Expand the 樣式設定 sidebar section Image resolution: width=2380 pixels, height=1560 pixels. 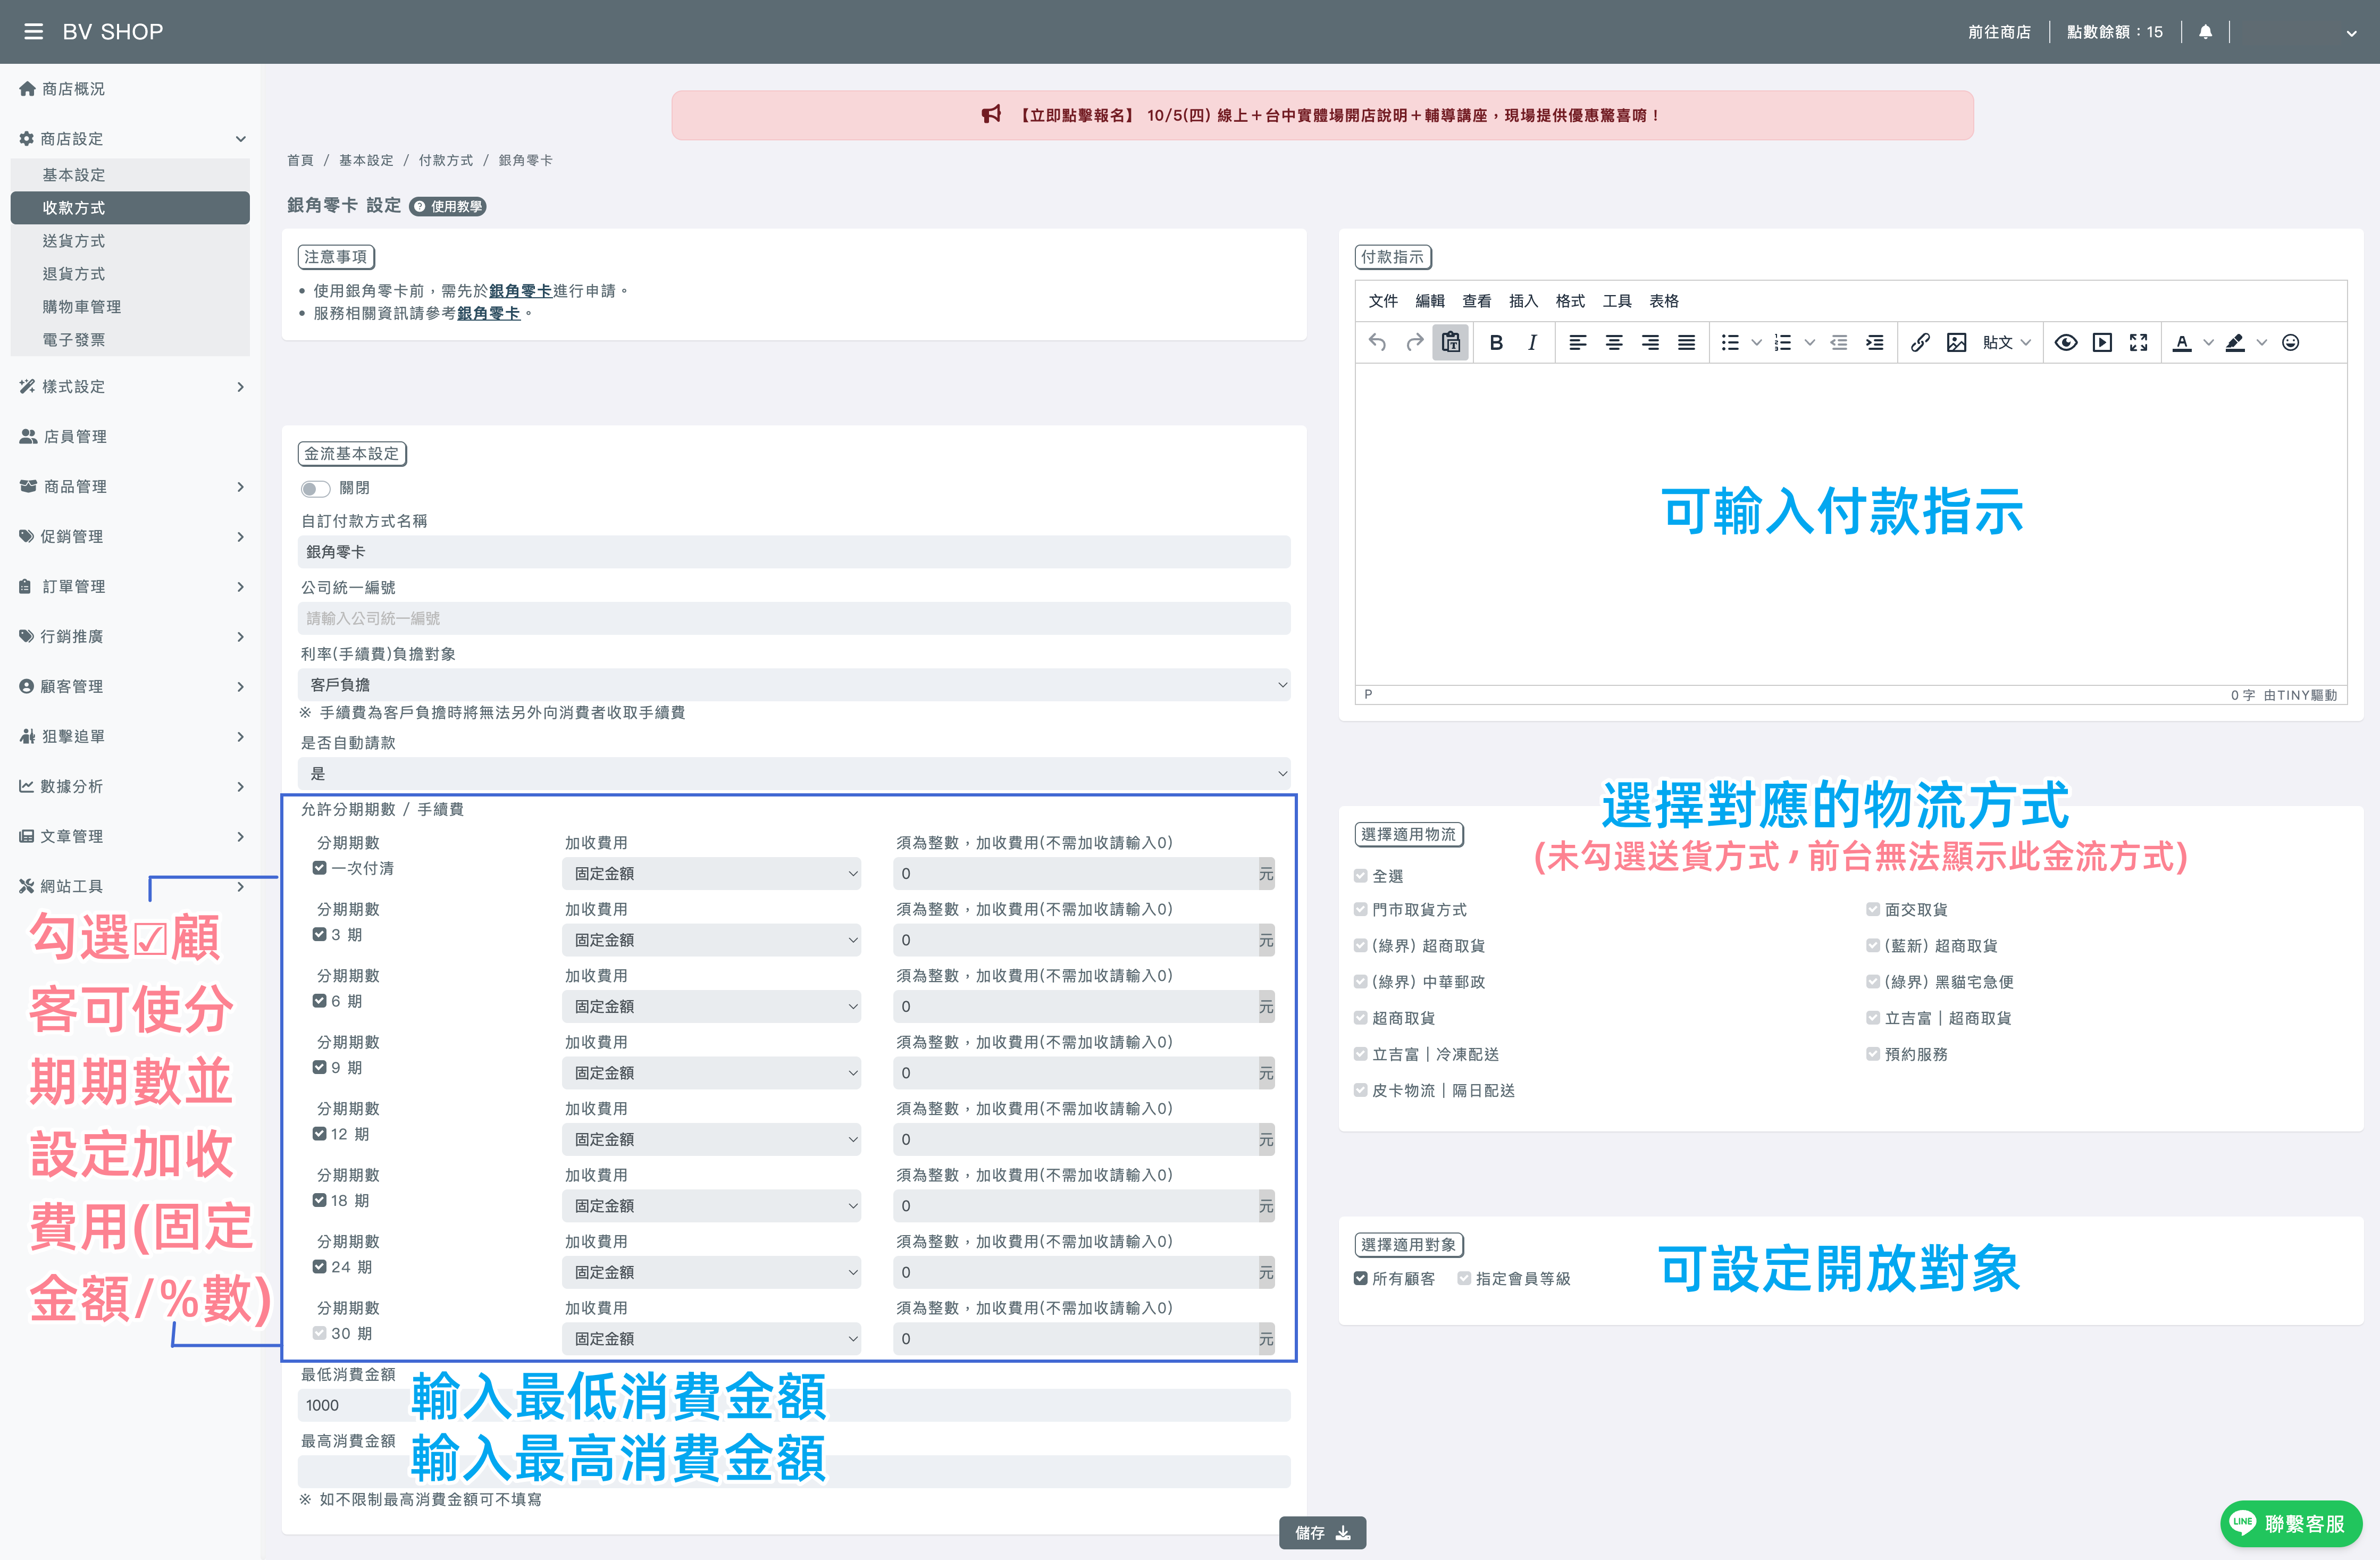click(131, 387)
